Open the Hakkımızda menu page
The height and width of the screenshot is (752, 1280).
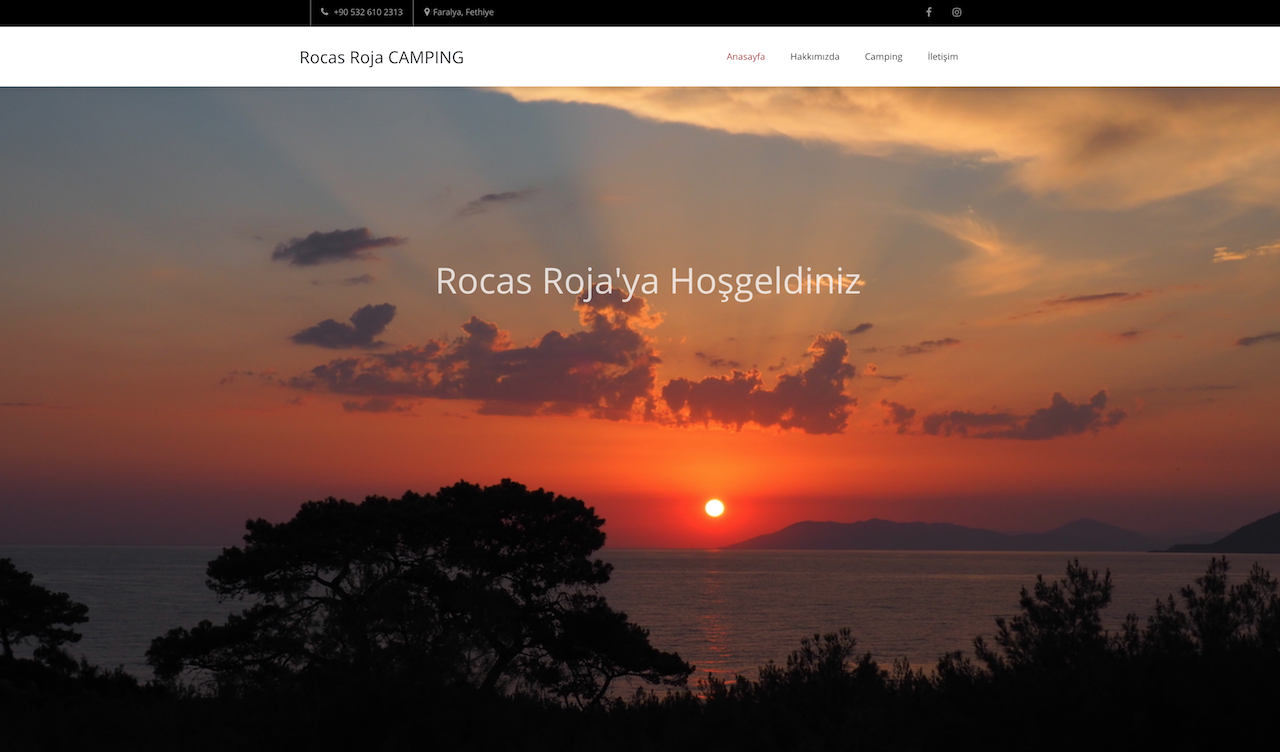coord(815,57)
